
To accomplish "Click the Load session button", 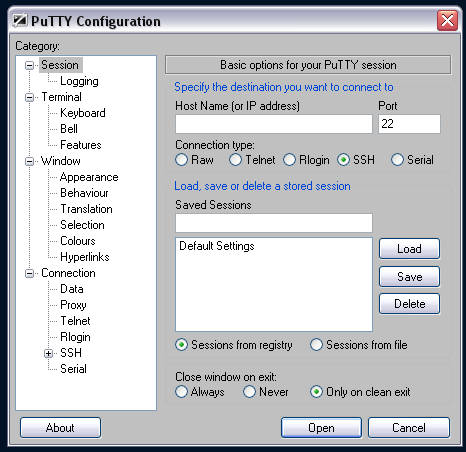I will tap(409, 249).
